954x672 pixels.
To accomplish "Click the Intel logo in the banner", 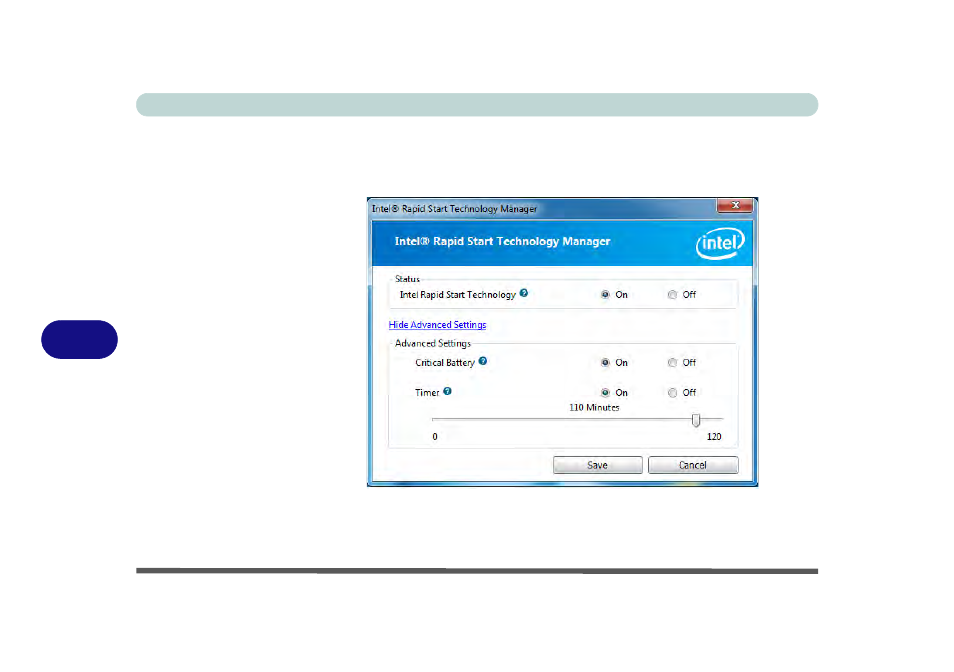I will 720,243.
